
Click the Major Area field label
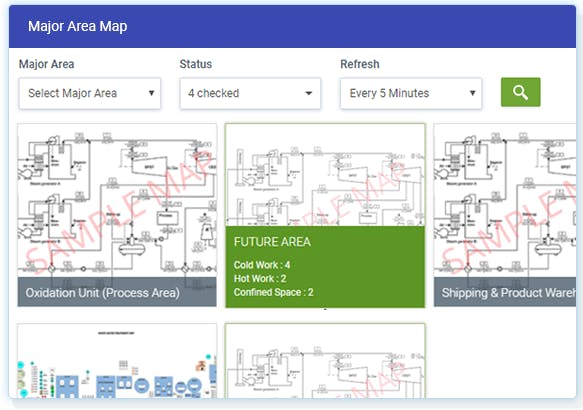coord(46,64)
